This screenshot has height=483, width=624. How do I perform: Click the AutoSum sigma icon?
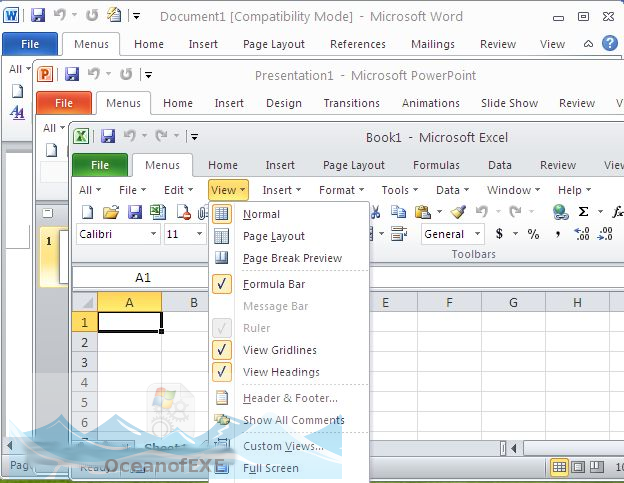point(583,212)
